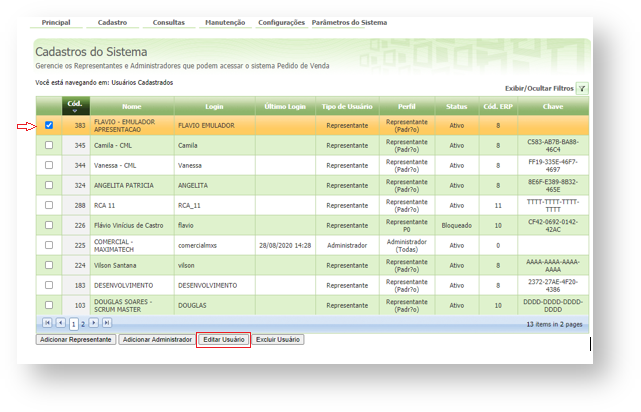Go to previous page of results
Screen dimensions: 641x412
click(x=60, y=324)
